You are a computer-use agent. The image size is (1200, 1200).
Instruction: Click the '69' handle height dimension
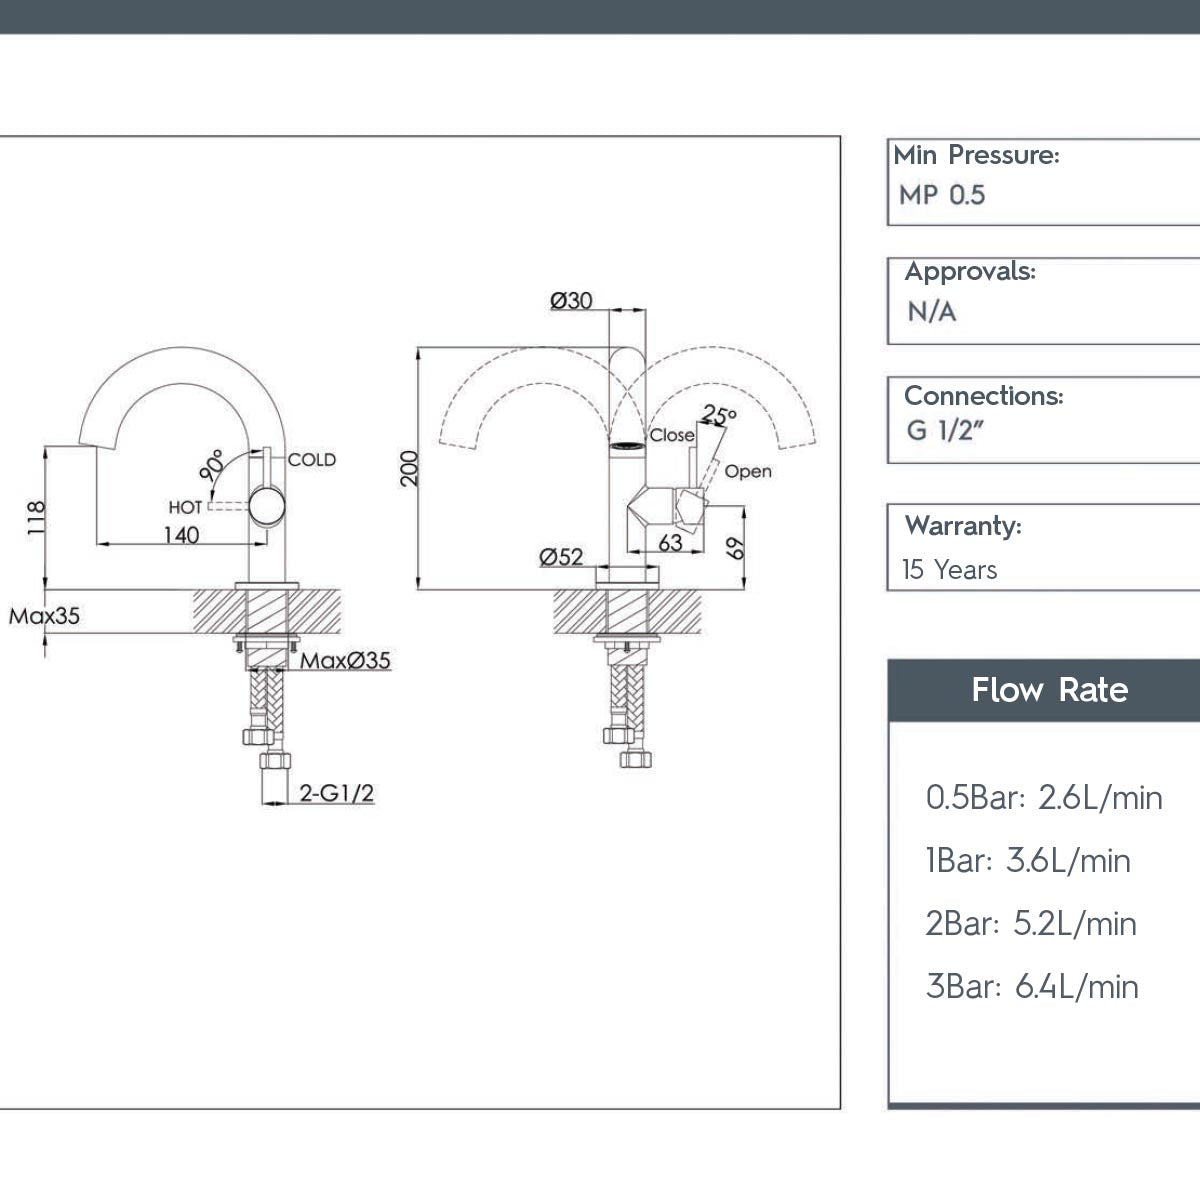click(736, 548)
